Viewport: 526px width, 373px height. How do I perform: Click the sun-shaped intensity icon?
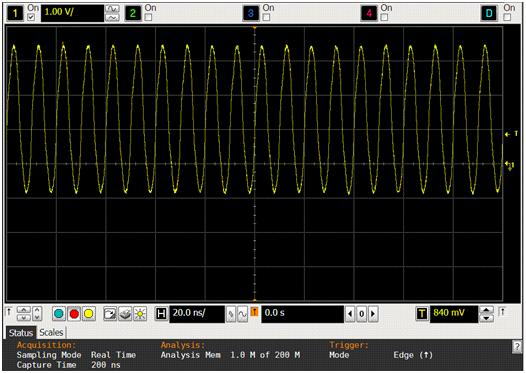point(140,314)
